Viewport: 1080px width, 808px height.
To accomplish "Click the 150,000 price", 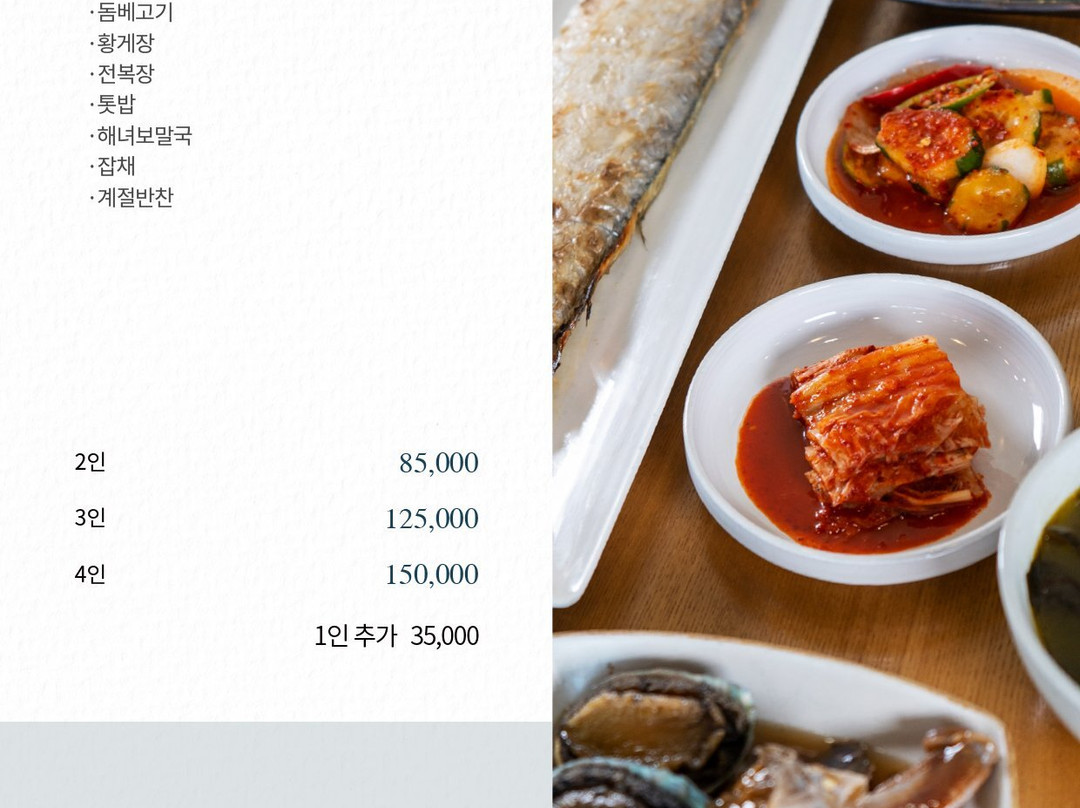I will (432, 574).
